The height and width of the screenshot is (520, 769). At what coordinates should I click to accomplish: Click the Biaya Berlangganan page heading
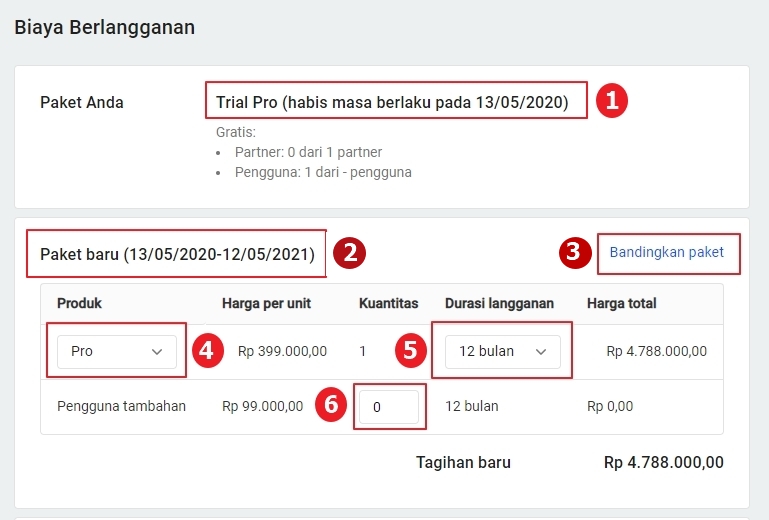pos(104,27)
